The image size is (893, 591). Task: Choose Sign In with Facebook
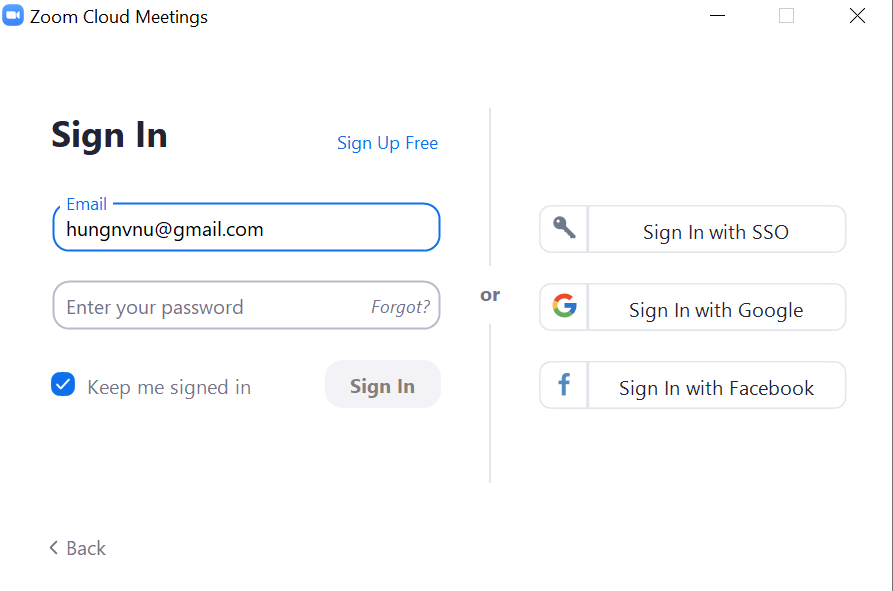(715, 388)
